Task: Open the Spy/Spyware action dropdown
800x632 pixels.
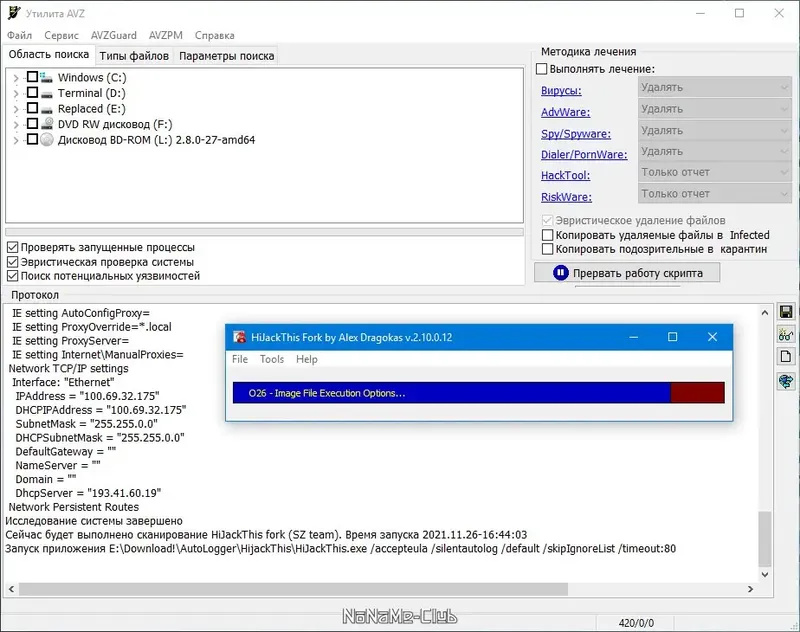Action: 714,130
